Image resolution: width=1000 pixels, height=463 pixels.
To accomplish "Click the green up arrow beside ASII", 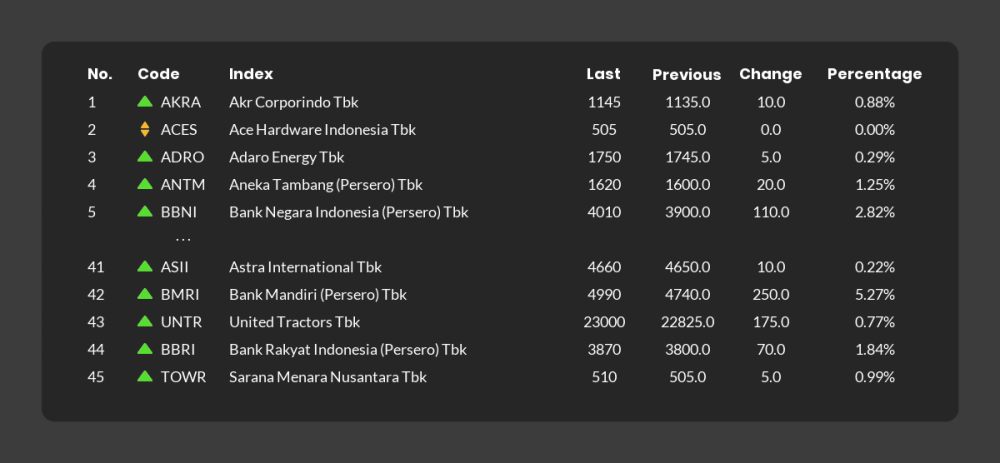I will (x=145, y=266).
